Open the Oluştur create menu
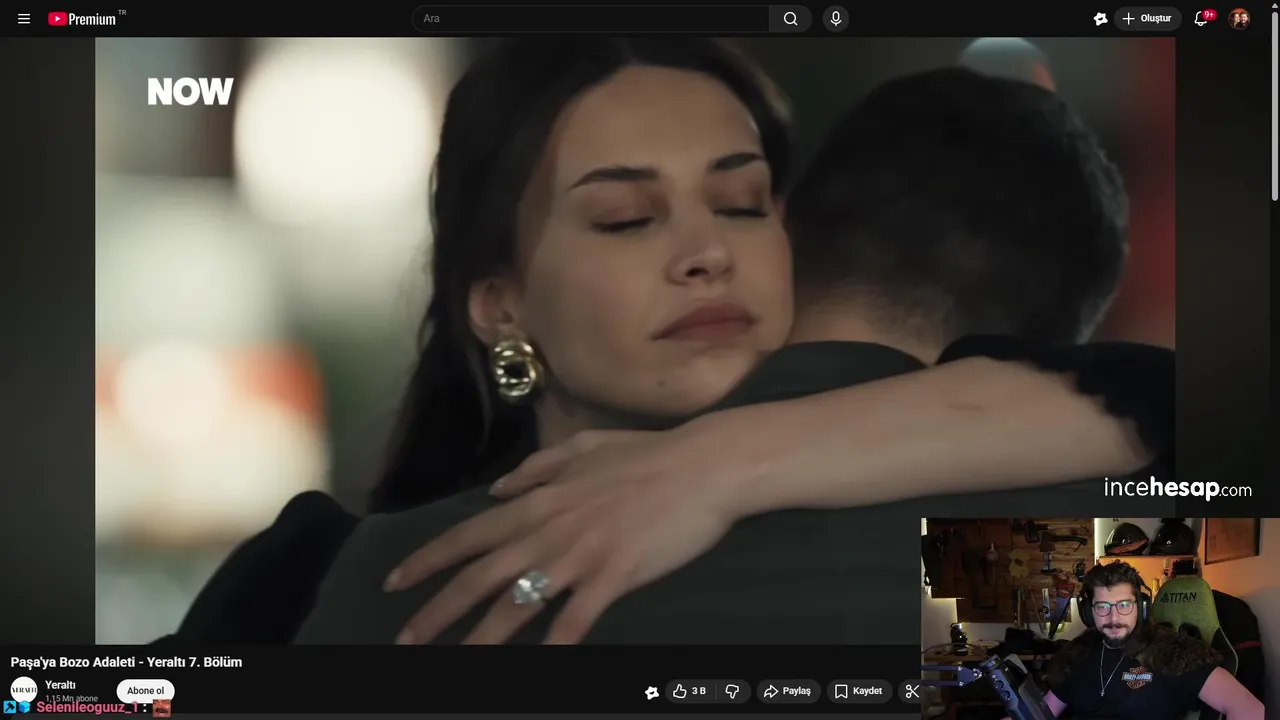 click(1148, 19)
